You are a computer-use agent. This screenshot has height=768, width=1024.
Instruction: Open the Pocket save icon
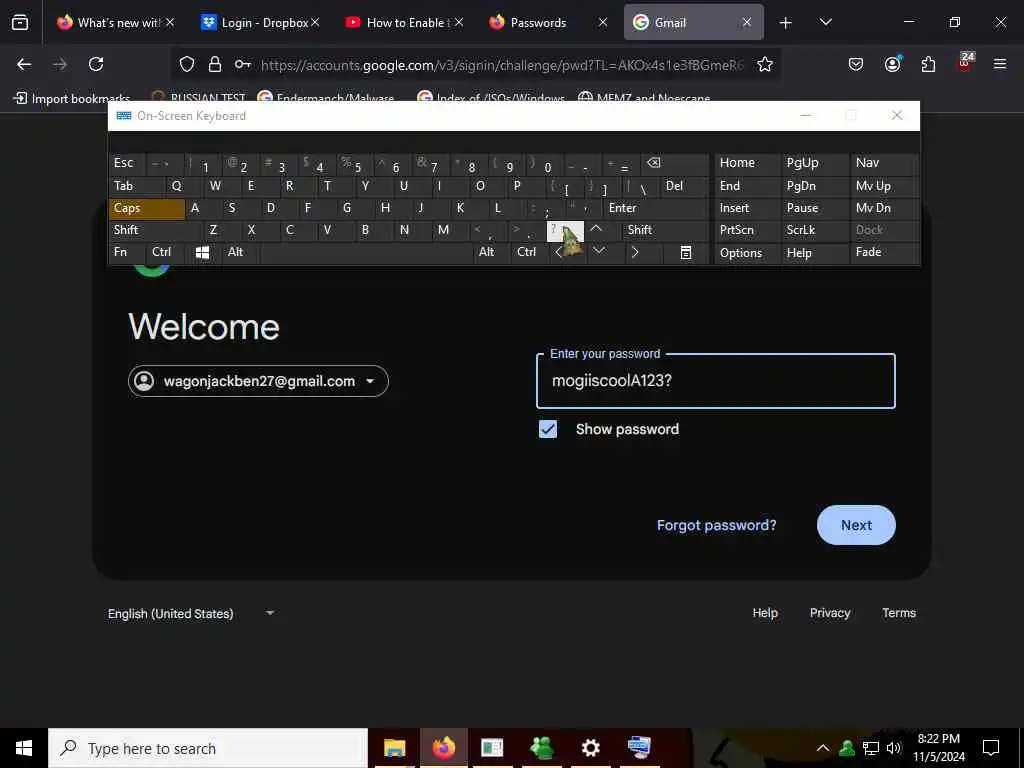[856, 64]
